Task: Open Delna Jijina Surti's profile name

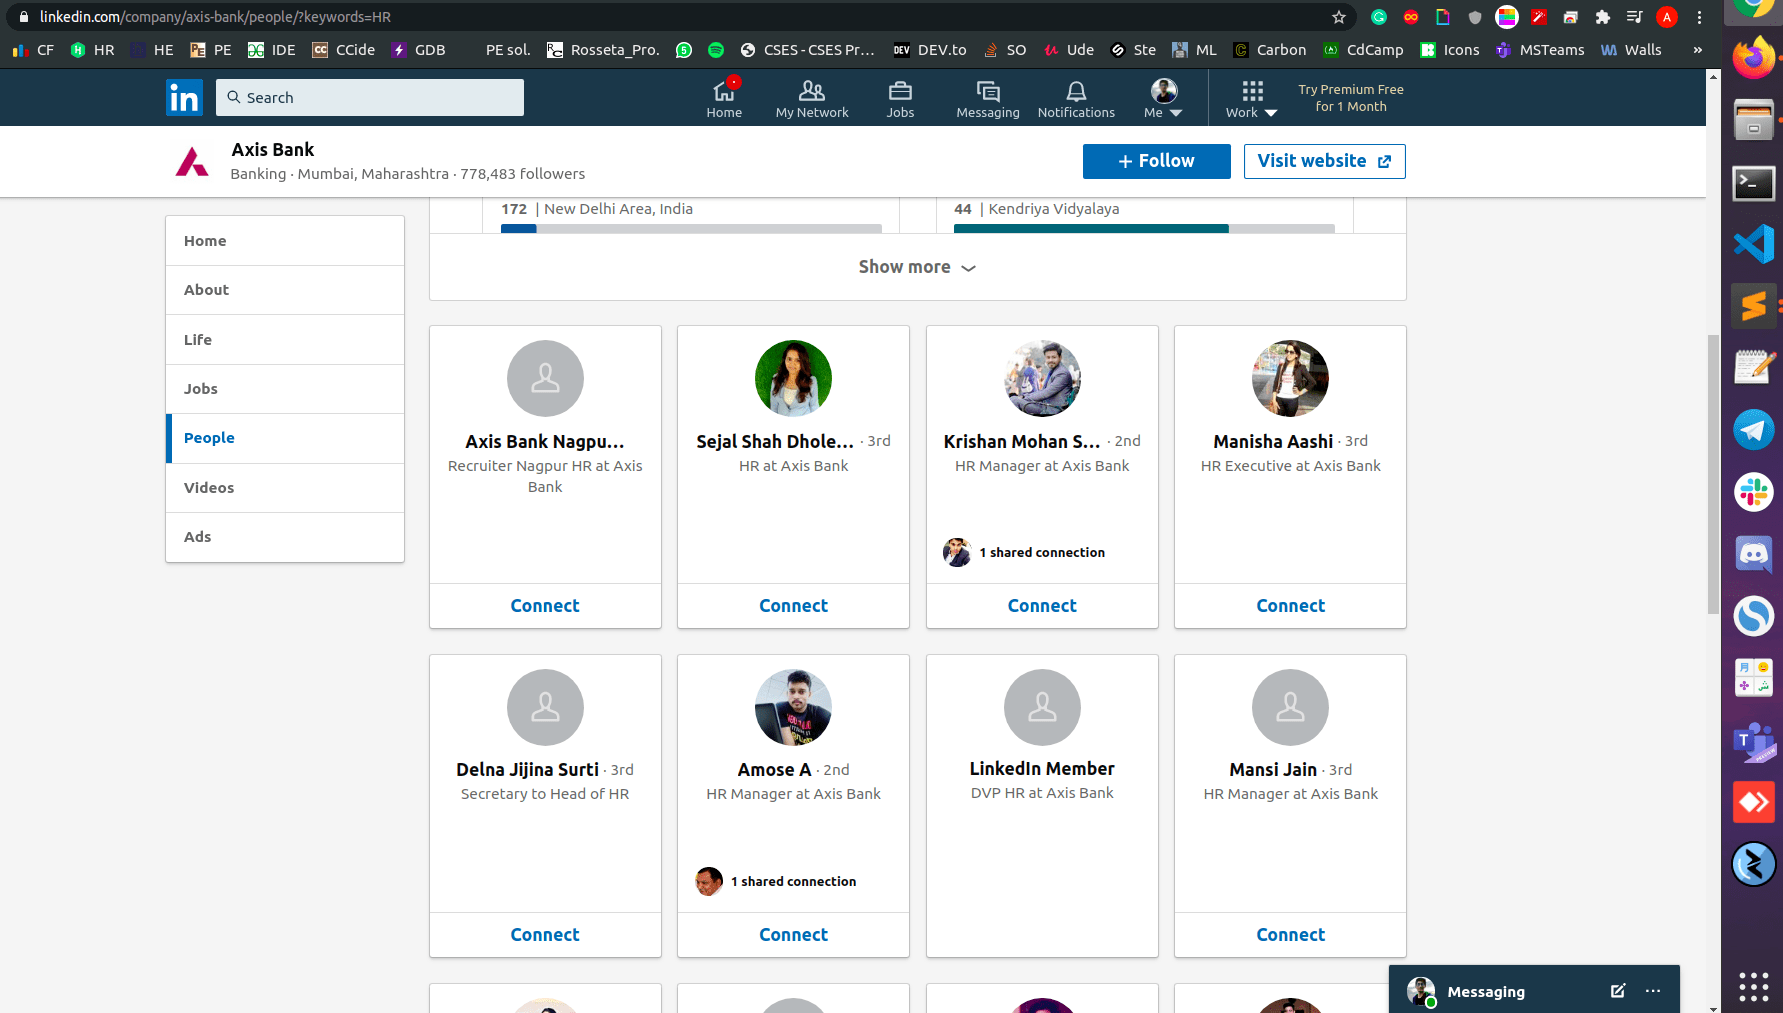Action: [527, 770]
